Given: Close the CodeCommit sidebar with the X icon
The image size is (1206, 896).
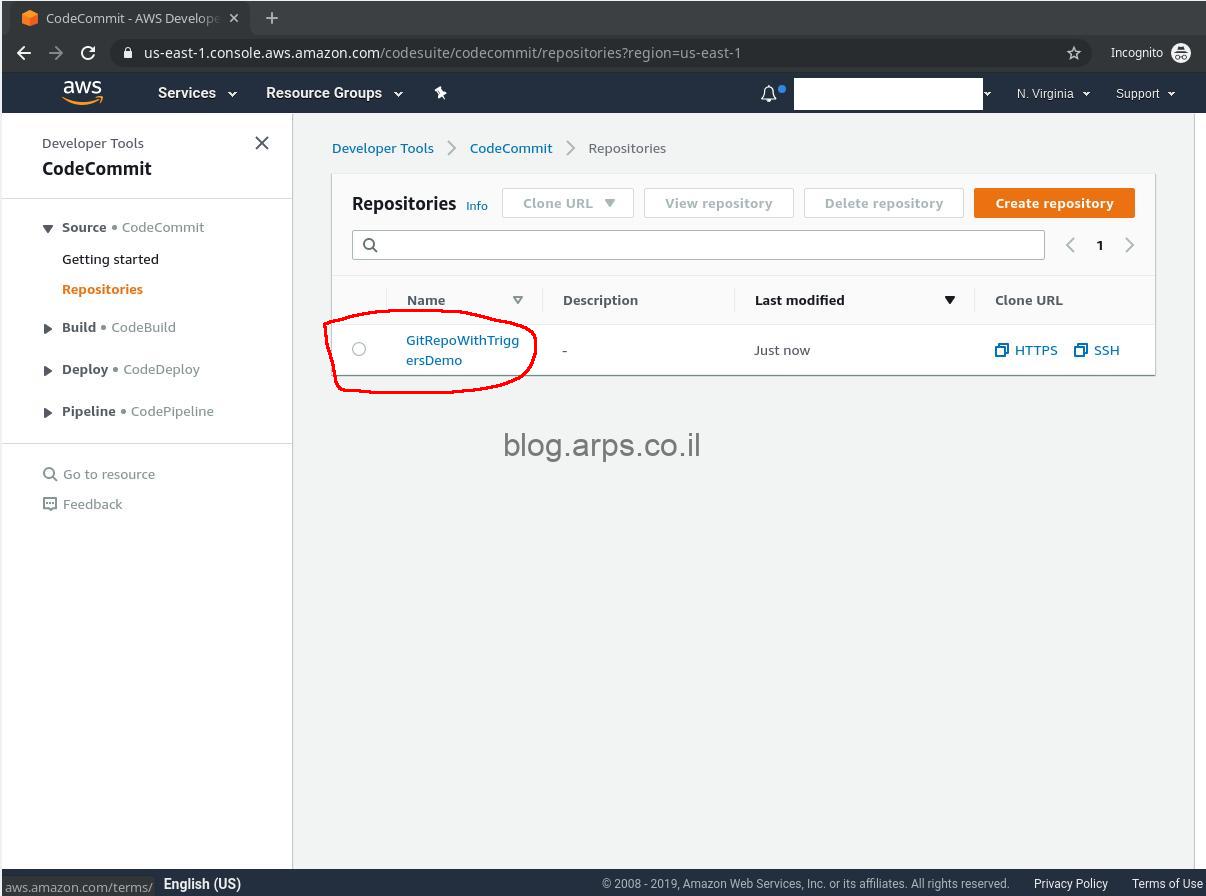Looking at the screenshot, I should coord(262,143).
